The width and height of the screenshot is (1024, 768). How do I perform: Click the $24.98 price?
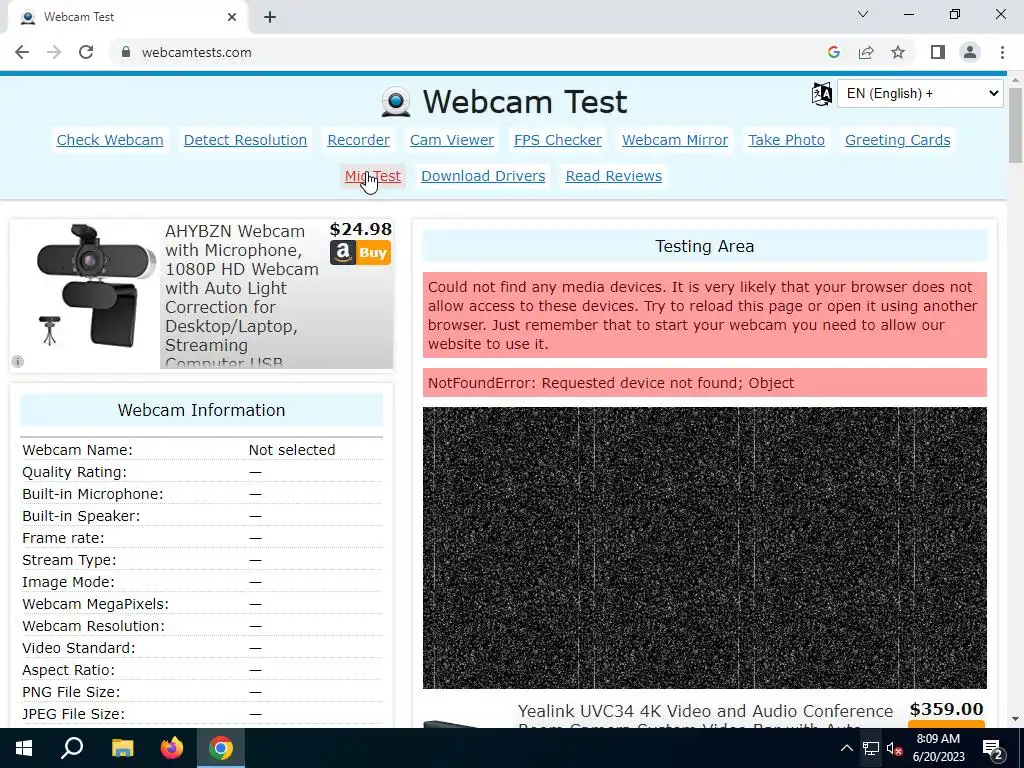(360, 229)
